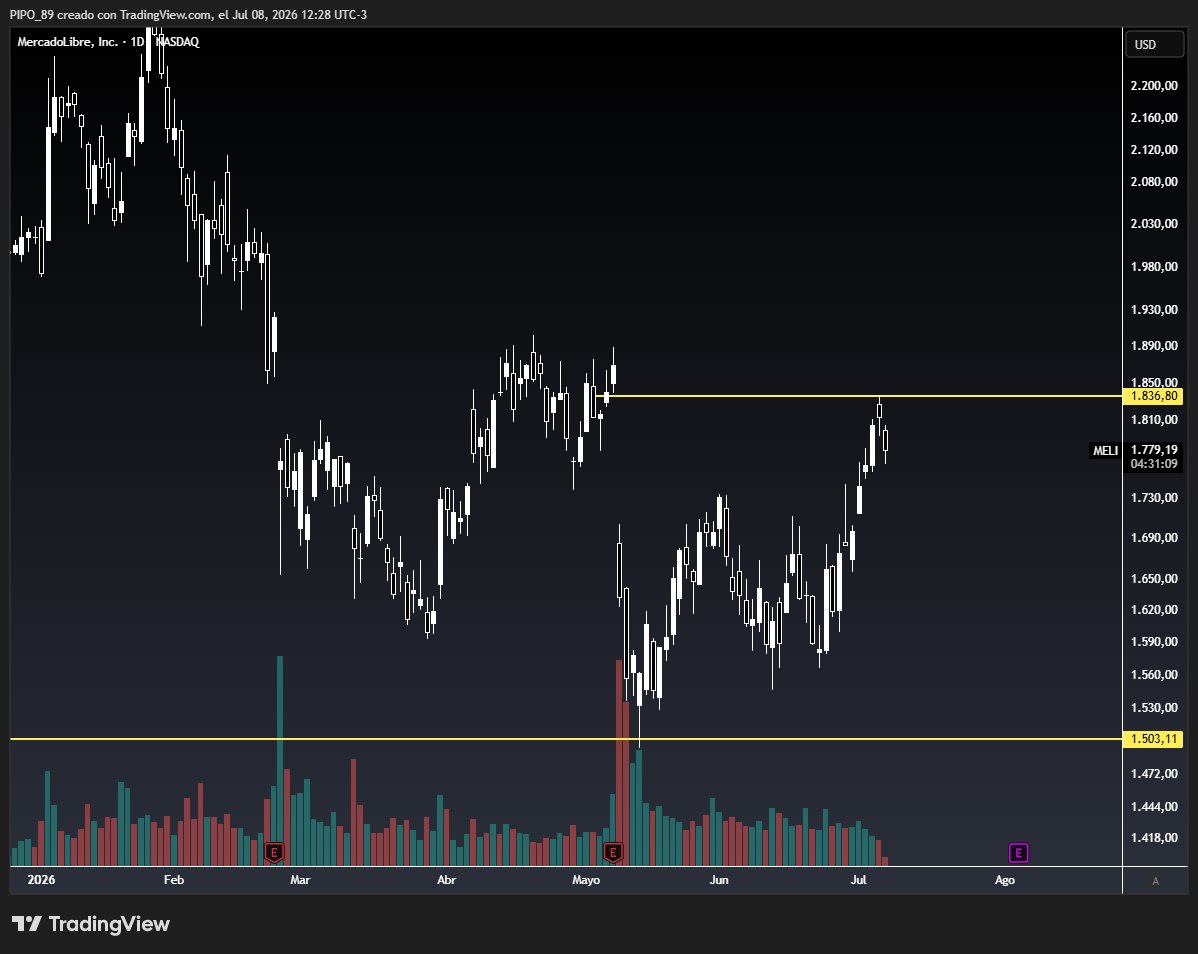Click the MercadoLibre, Inc. symbol title

(x=67, y=42)
